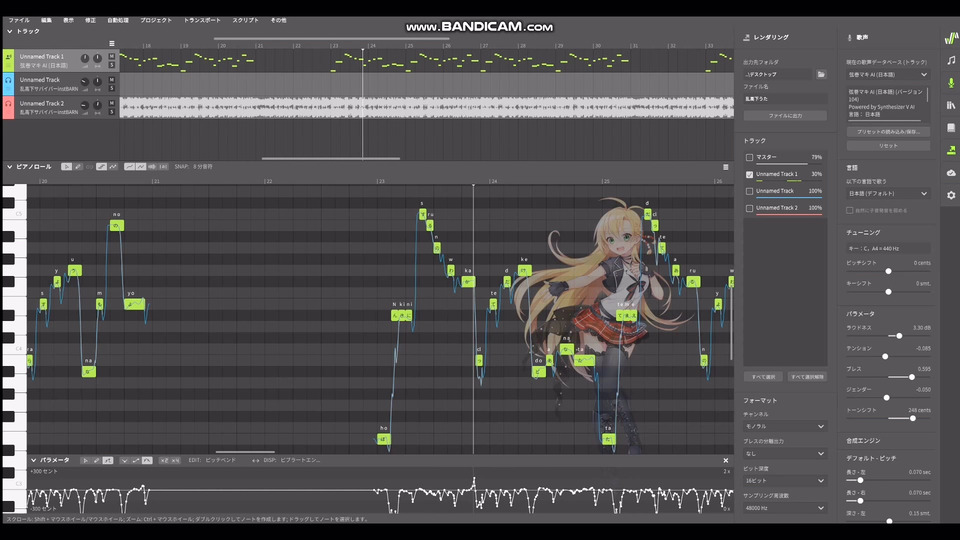Open the 自動処理 menu

coord(118,20)
